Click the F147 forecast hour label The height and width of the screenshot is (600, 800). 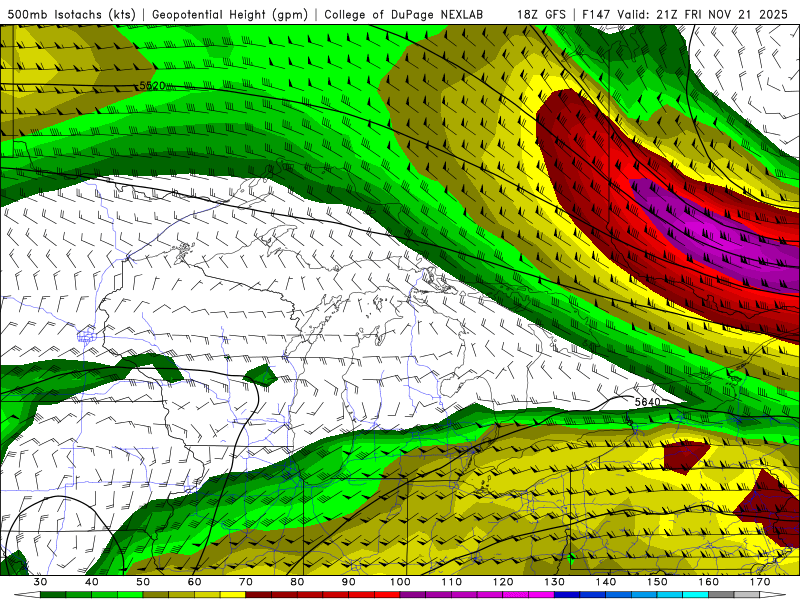click(597, 14)
